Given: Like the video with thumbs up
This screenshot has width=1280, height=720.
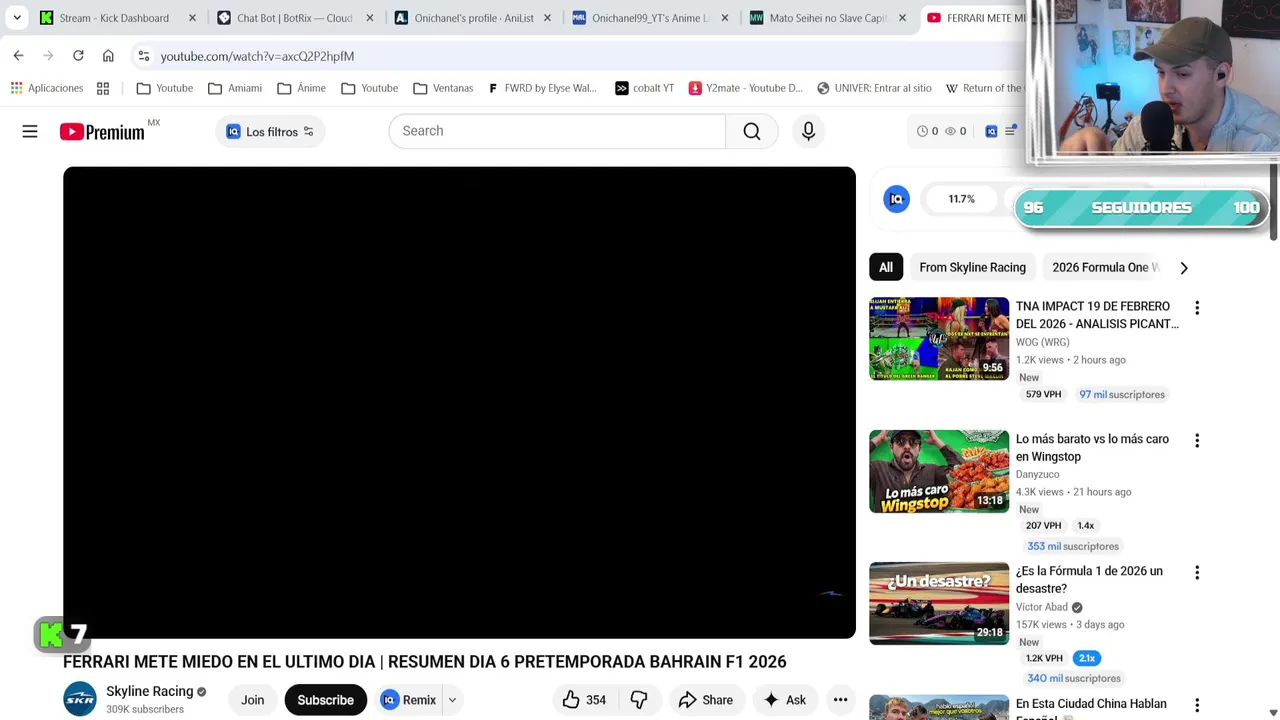Looking at the screenshot, I should point(584,700).
